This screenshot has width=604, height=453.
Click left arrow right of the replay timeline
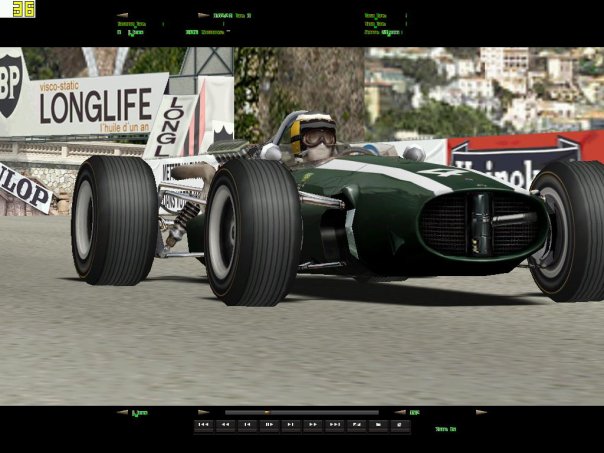(x=399, y=412)
